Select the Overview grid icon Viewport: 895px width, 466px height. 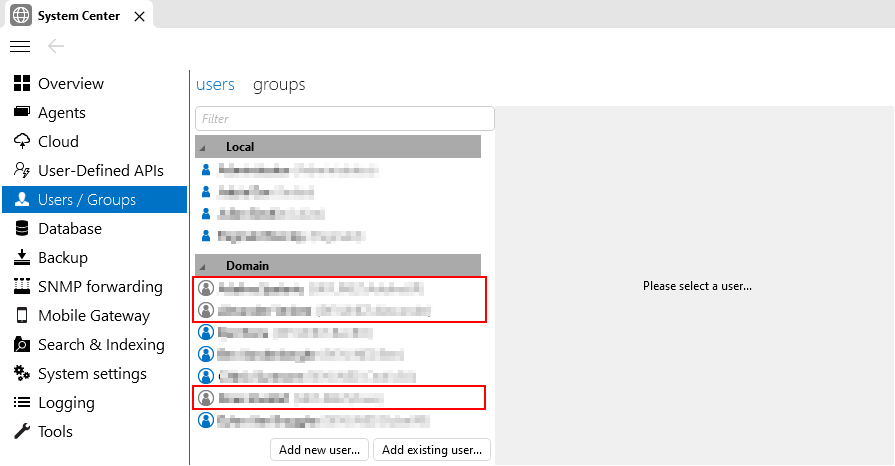click(22, 83)
